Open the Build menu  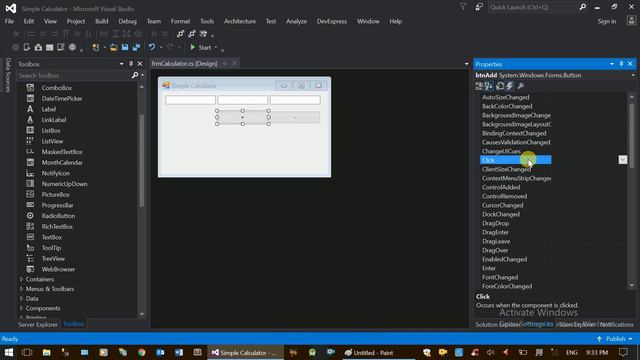(x=102, y=21)
